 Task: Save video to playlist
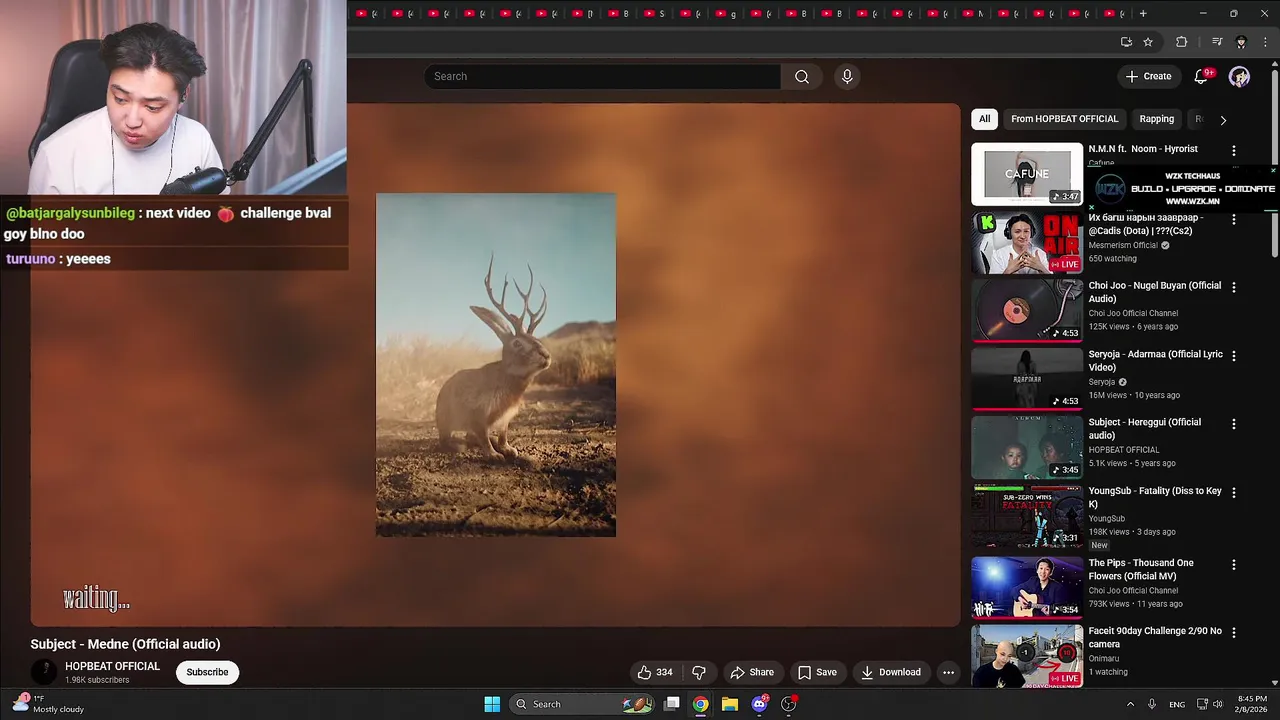817,672
